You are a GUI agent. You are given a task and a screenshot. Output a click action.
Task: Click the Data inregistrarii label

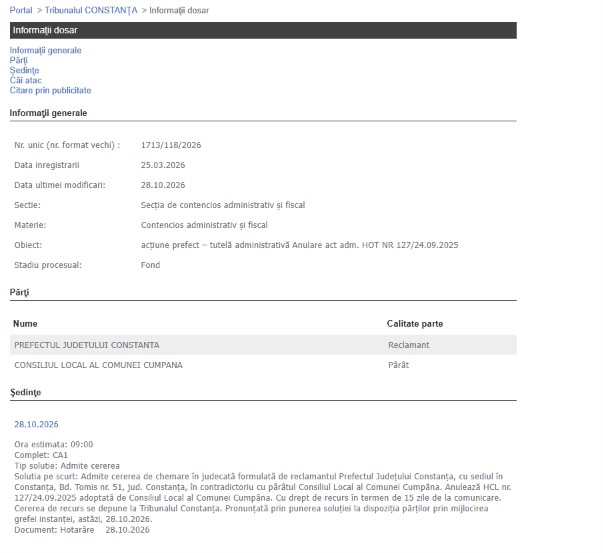(47, 165)
